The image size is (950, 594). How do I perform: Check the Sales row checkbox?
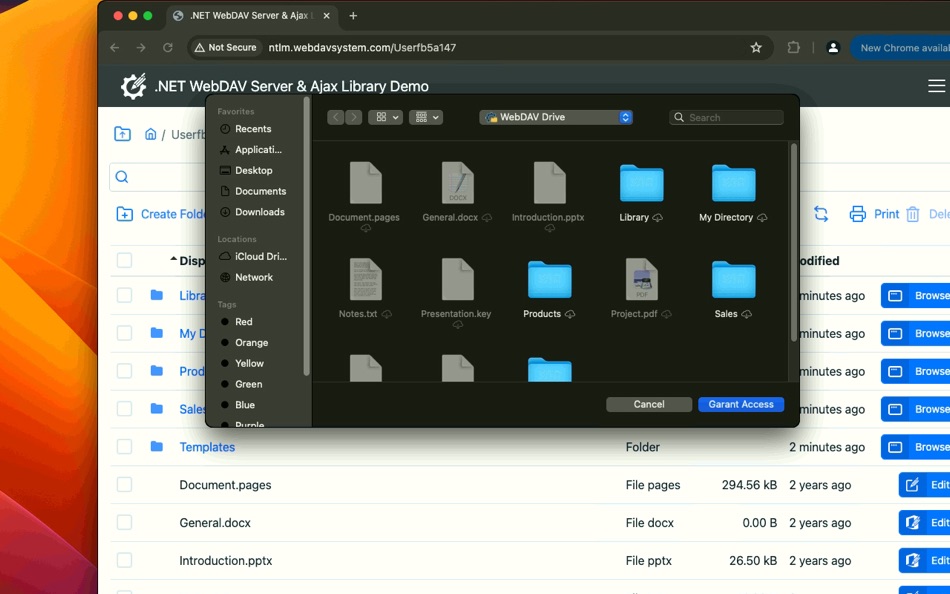tap(124, 409)
